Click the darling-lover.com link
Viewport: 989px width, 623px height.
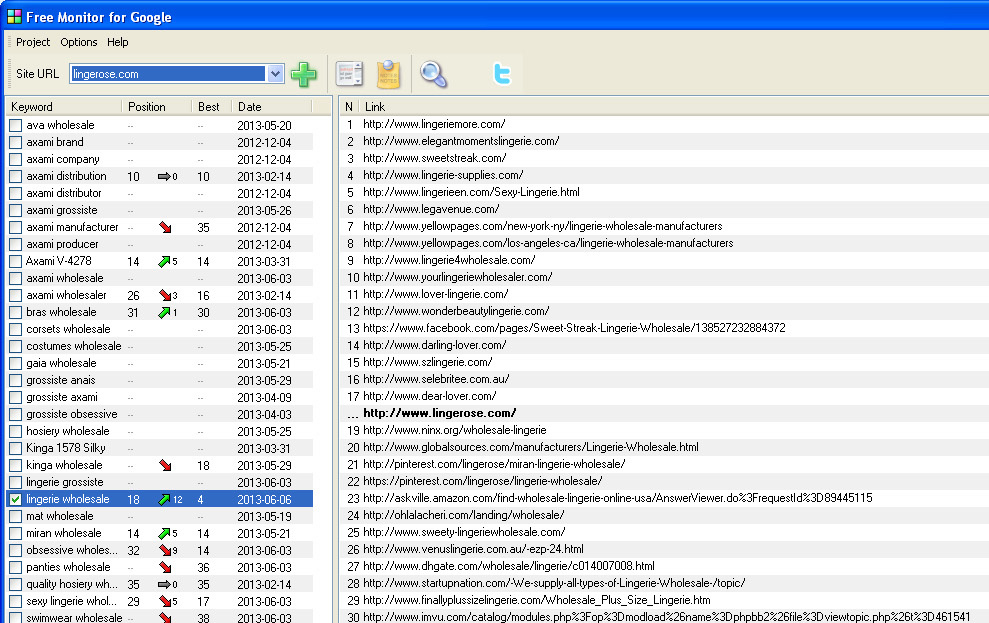[435, 345]
